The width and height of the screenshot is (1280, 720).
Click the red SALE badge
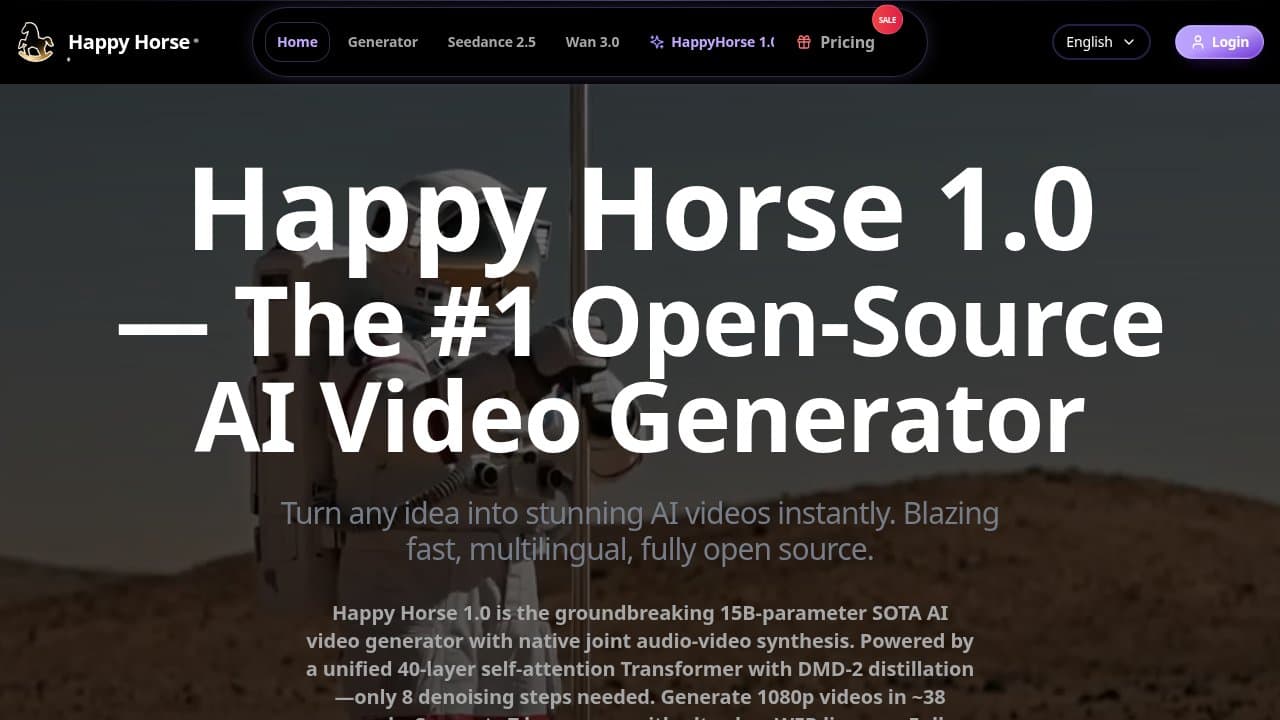pyautogui.click(x=887, y=19)
